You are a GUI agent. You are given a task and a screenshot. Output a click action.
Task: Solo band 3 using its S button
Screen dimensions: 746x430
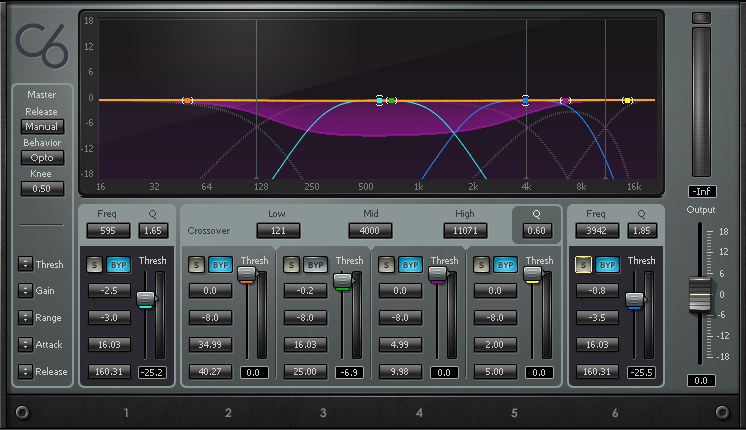pyautogui.click(x=290, y=265)
